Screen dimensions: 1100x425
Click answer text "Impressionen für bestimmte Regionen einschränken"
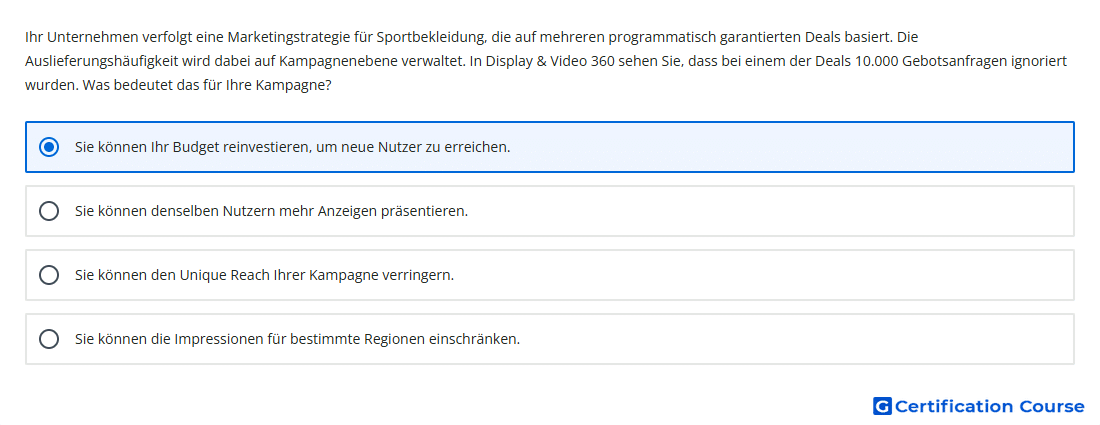coord(347,339)
